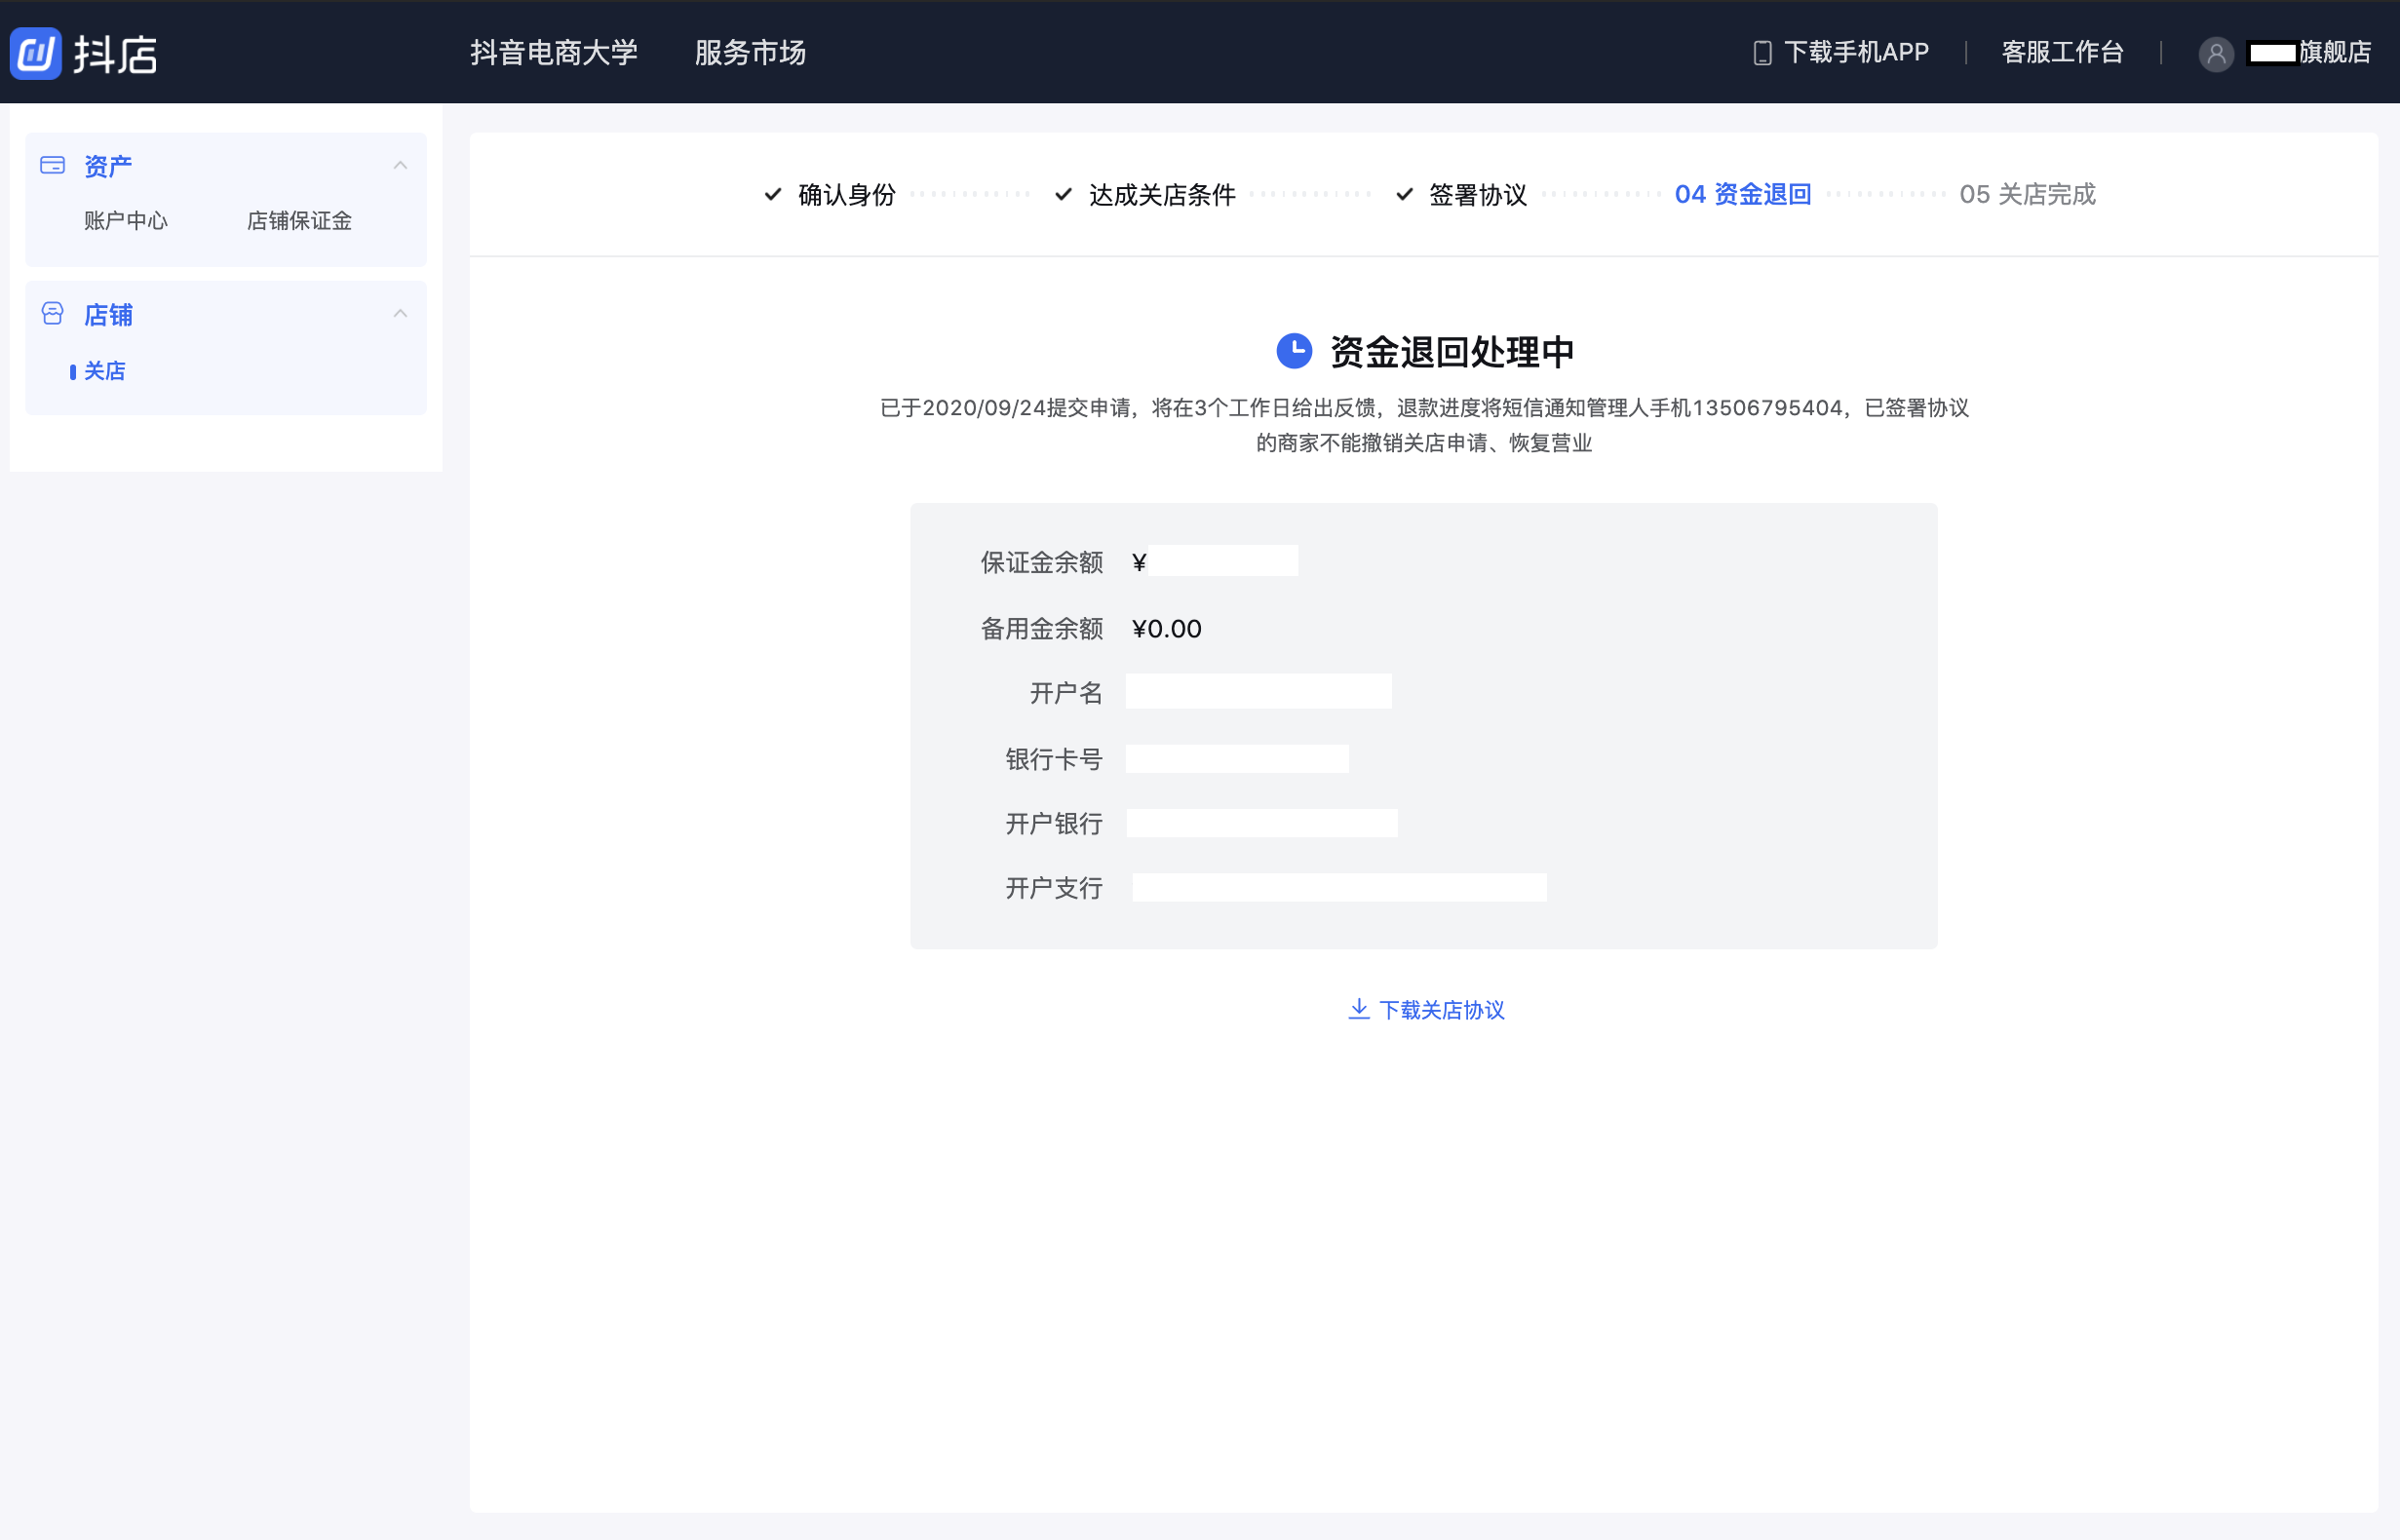Open 抖音电商大学 in the top menu
2400x1540 pixels.
[556, 52]
